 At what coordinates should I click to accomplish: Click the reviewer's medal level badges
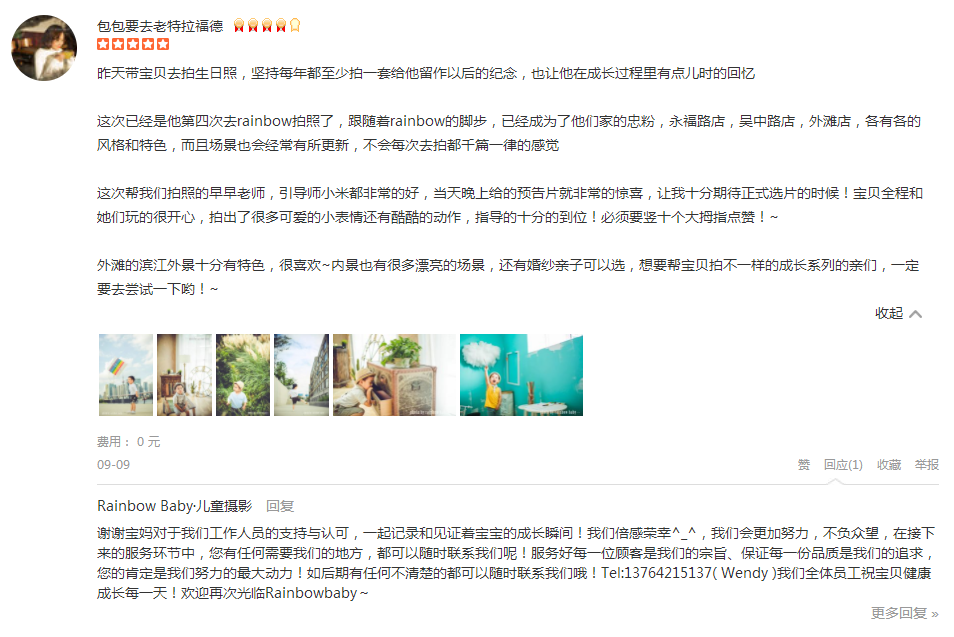point(266,25)
